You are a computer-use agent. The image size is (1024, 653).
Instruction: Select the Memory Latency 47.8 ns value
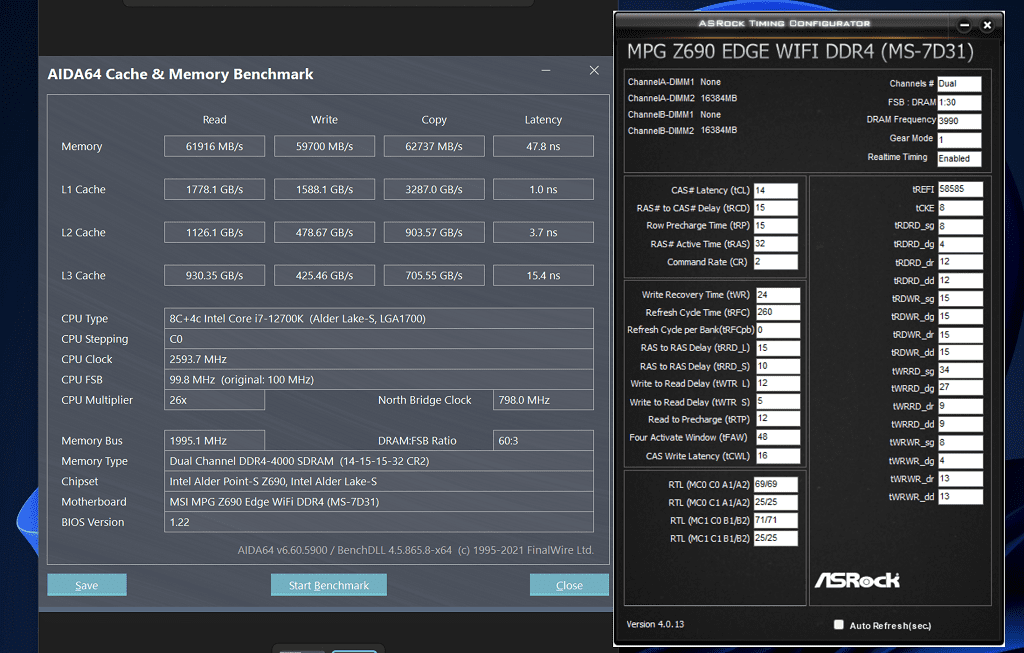point(543,146)
